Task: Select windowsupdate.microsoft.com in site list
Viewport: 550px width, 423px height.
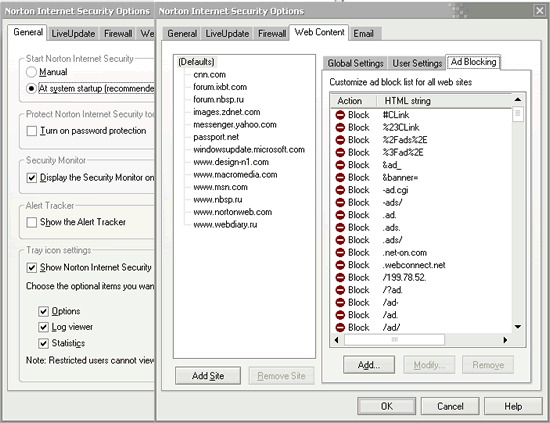Action: 249,149
